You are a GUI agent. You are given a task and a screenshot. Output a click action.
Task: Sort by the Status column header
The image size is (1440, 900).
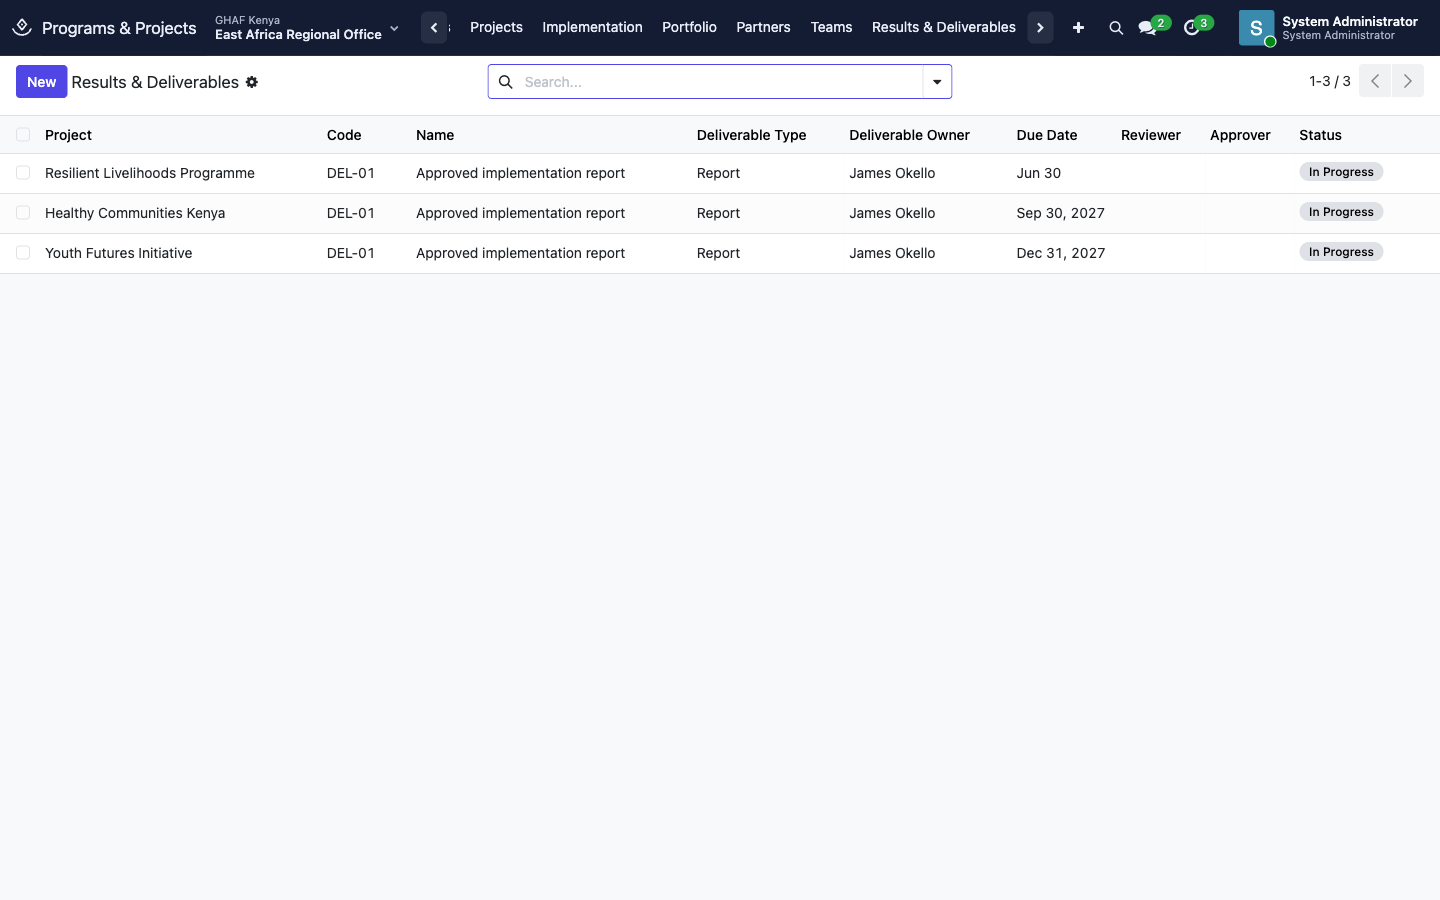[x=1321, y=135]
